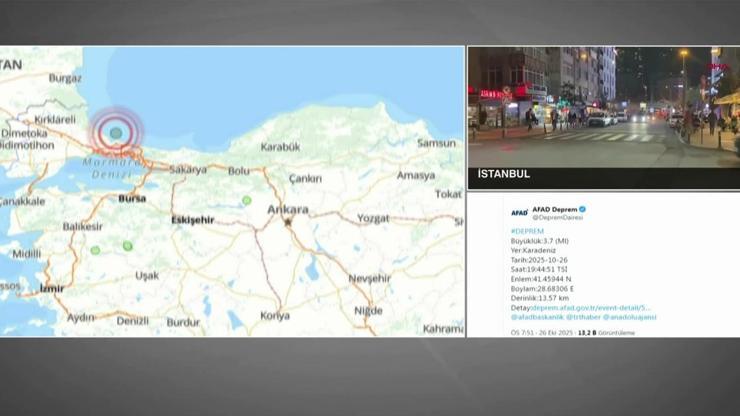Open the AFAD Deprem profile name
Image resolution: width=740 pixels, height=416 pixels.
555,209
